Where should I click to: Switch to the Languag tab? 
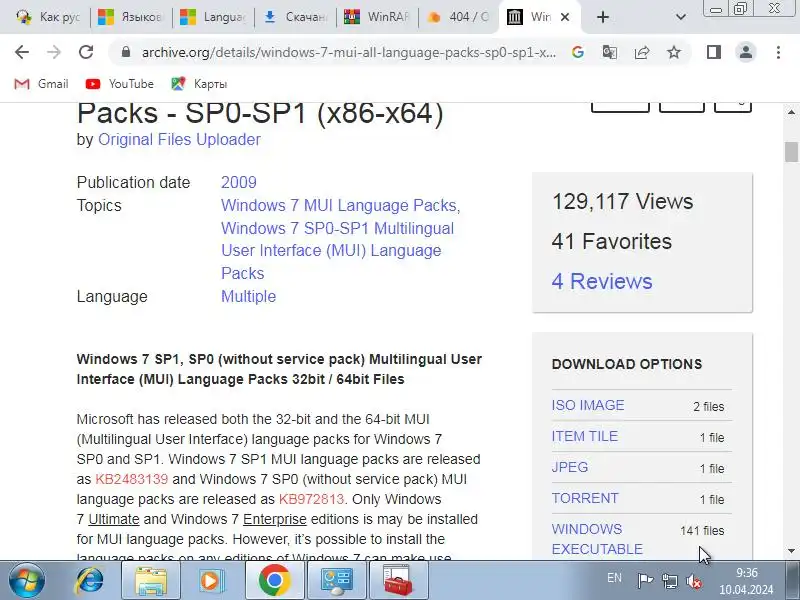click(x=212, y=17)
